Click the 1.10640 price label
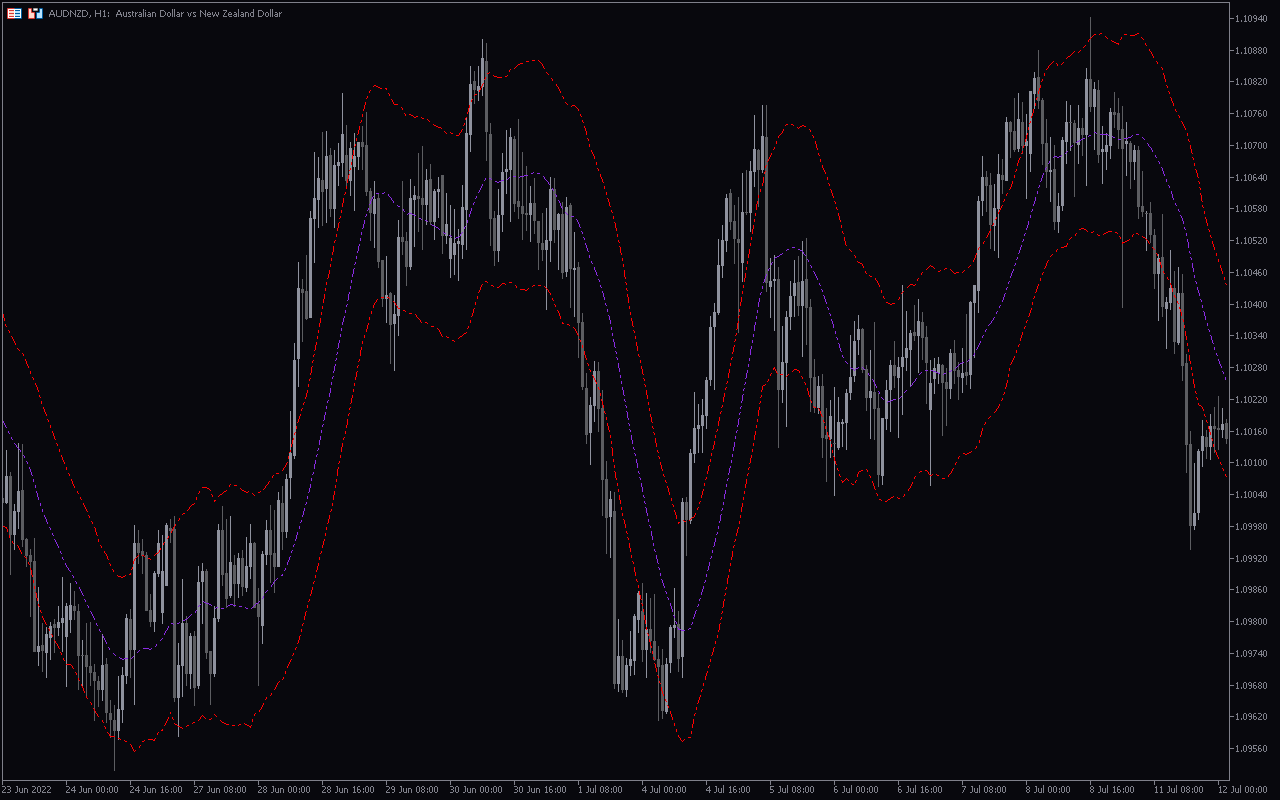Viewport: 1280px width, 800px height. (1252, 178)
